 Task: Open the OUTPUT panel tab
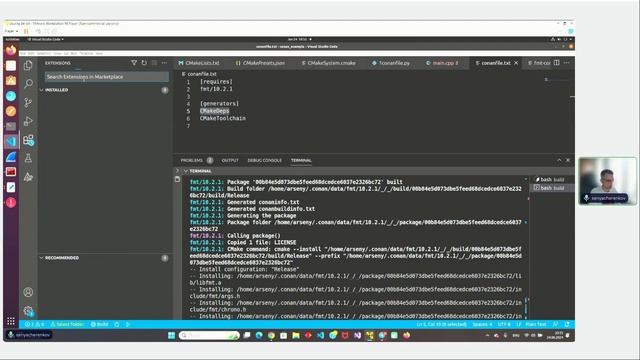(x=230, y=160)
